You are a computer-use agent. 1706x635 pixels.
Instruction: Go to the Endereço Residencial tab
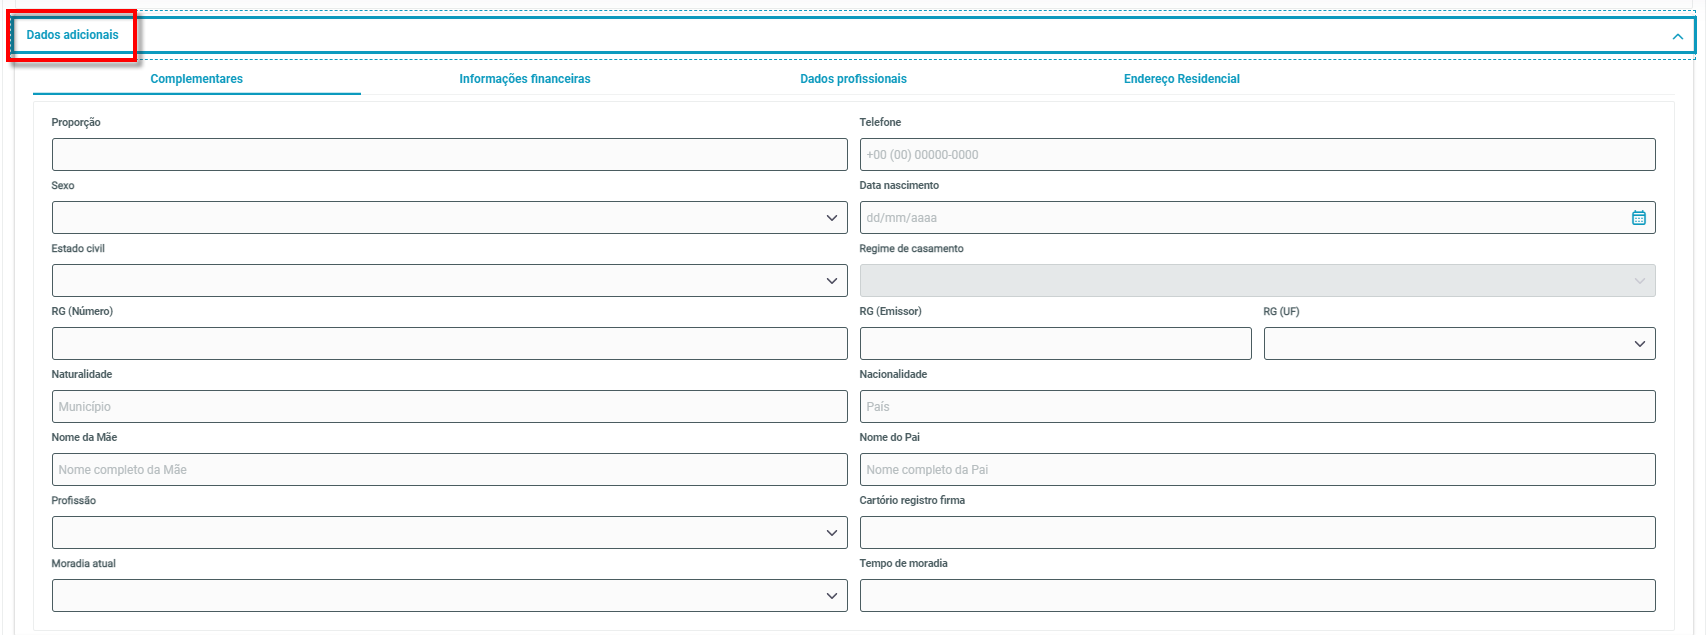pos(1181,79)
